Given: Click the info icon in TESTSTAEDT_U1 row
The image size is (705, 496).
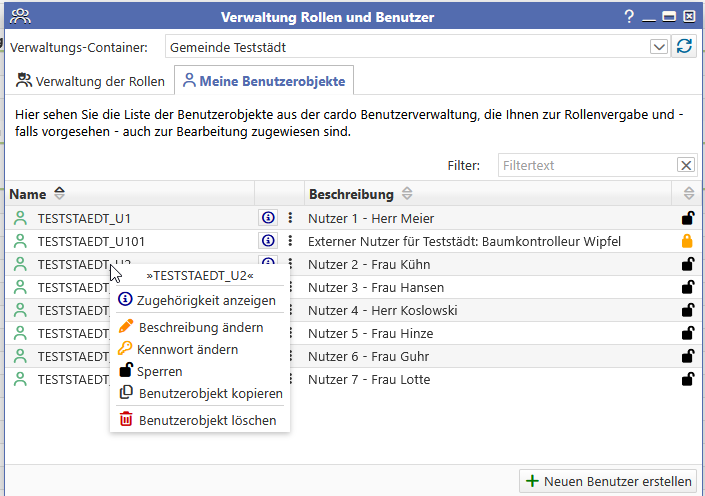Looking at the screenshot, I should coord(267,218).
